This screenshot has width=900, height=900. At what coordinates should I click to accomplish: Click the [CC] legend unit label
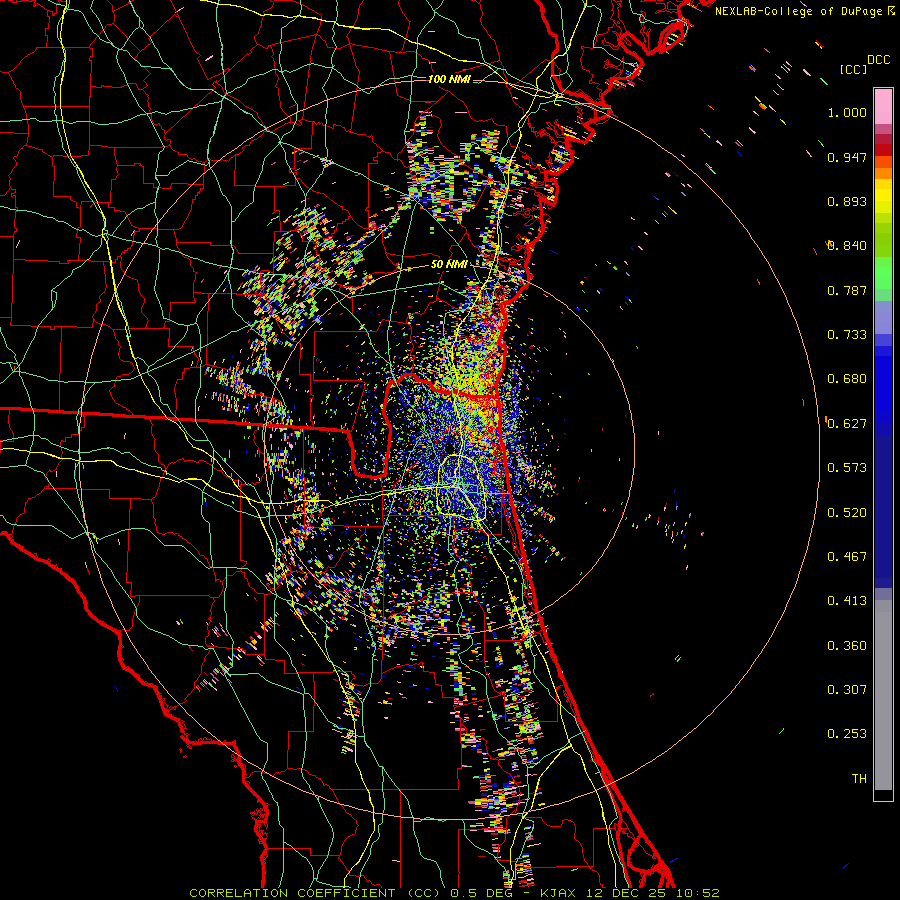854,69
